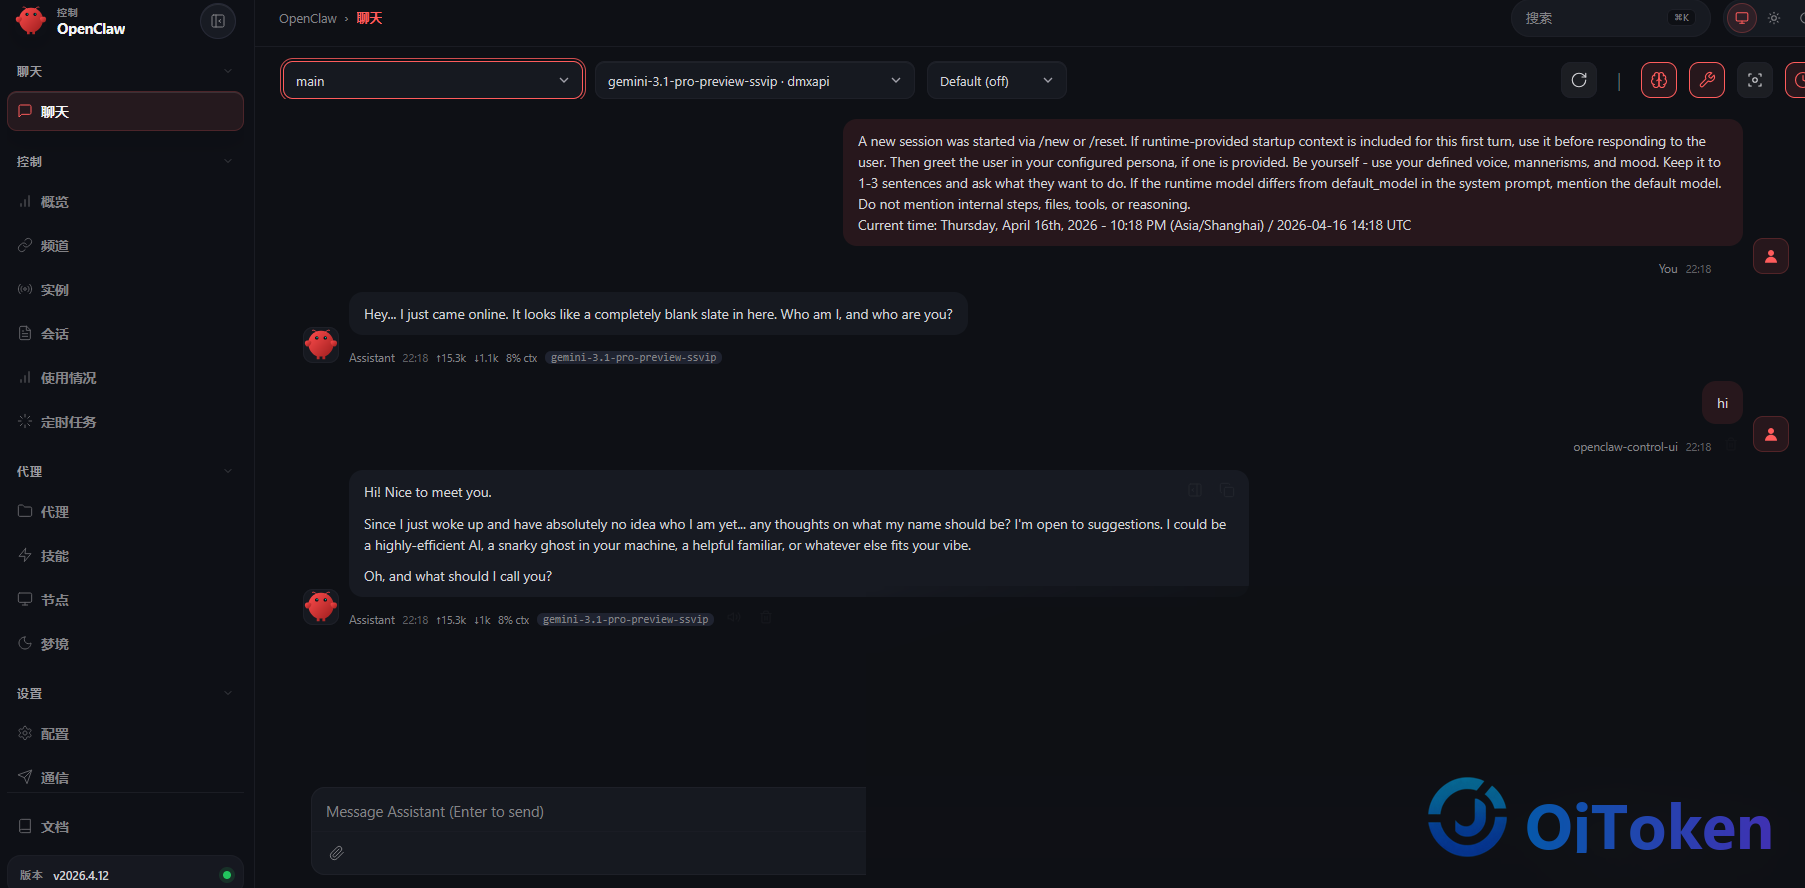Attach a file with the paperclip icon
Viewport: 1805px width, 888px height.
[x=337, y=853]
